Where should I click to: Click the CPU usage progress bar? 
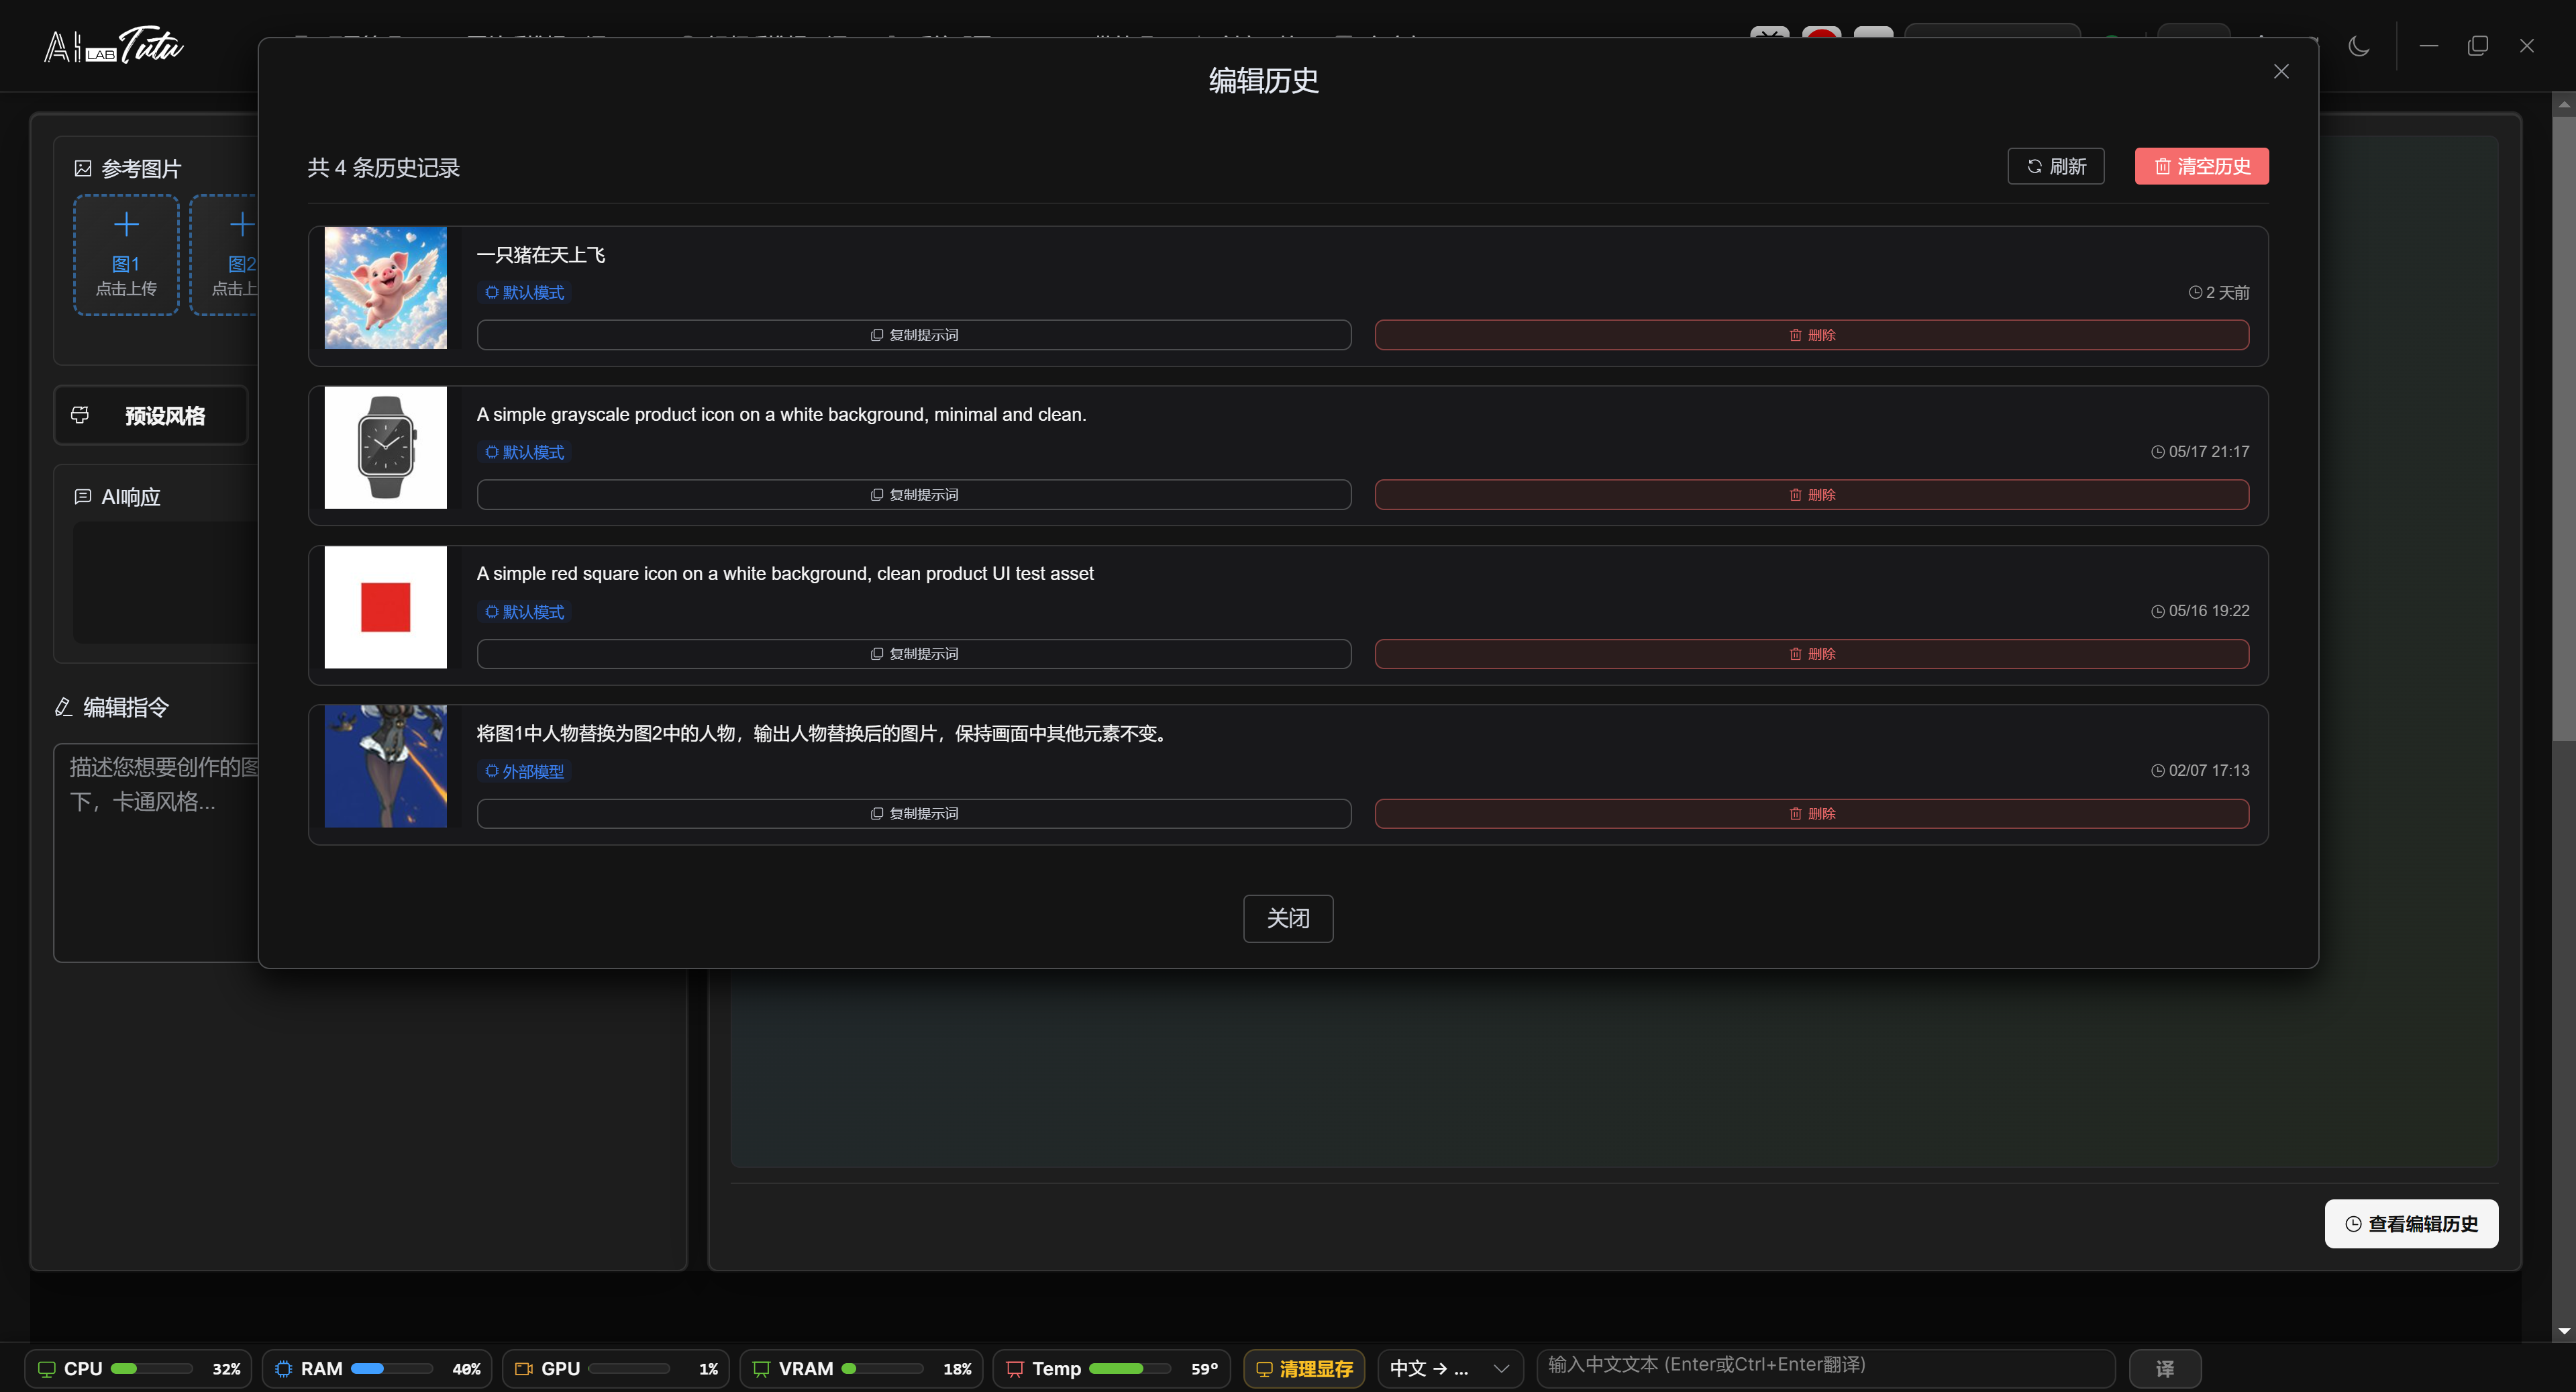152,1369
